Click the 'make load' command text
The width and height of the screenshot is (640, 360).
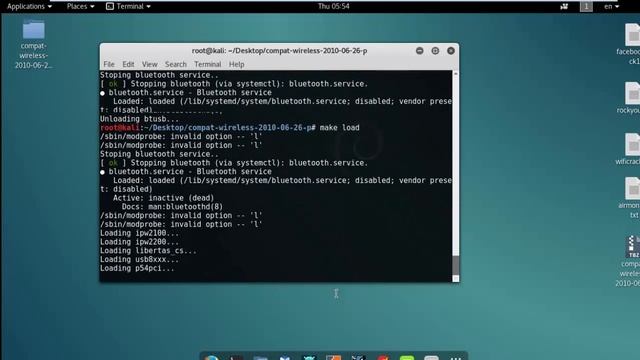pos(340,128)
